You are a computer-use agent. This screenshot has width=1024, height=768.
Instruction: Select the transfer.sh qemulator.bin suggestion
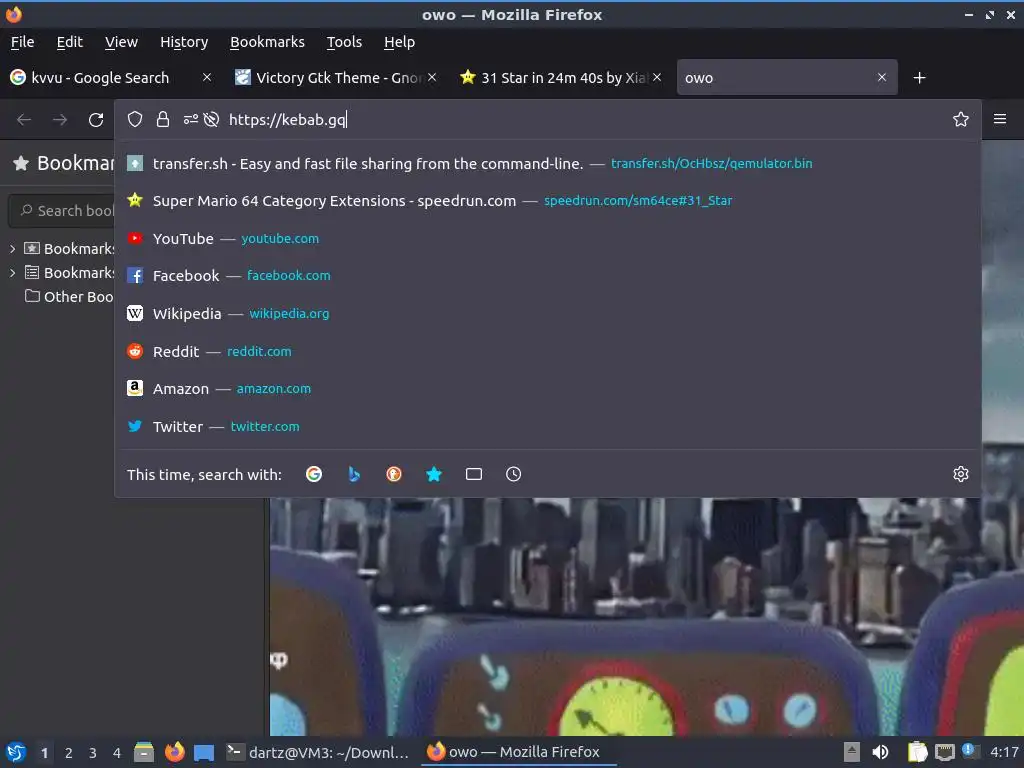click(x=548, y=163)
